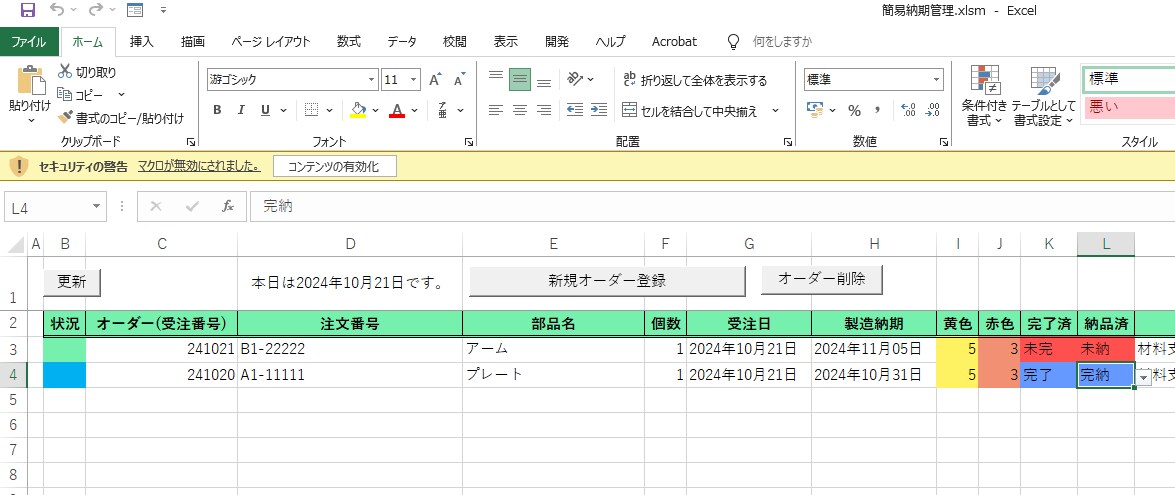Viewport: 1175px width, 495px height.
Task: Click the Cut (切り取り) scissors icon
Action: coord(65,72)
